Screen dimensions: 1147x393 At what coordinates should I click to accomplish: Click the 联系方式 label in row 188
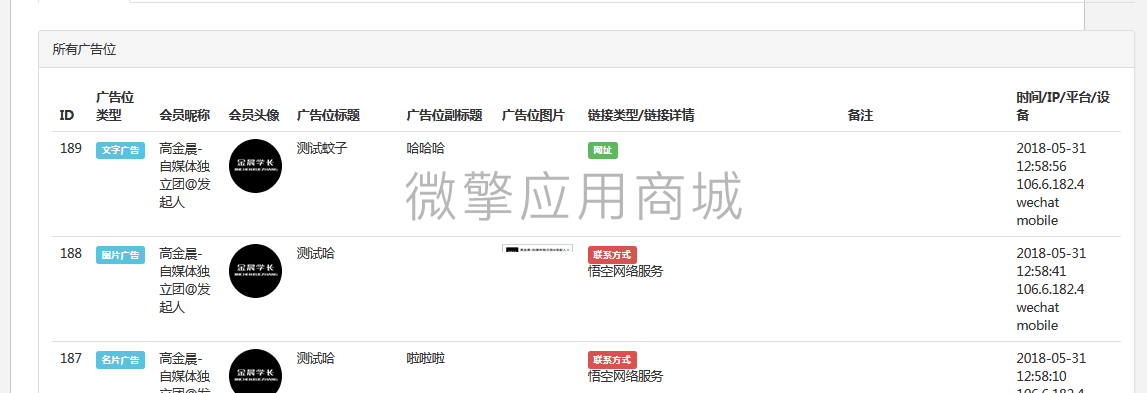pyautogui.click(x=612, y=255)
